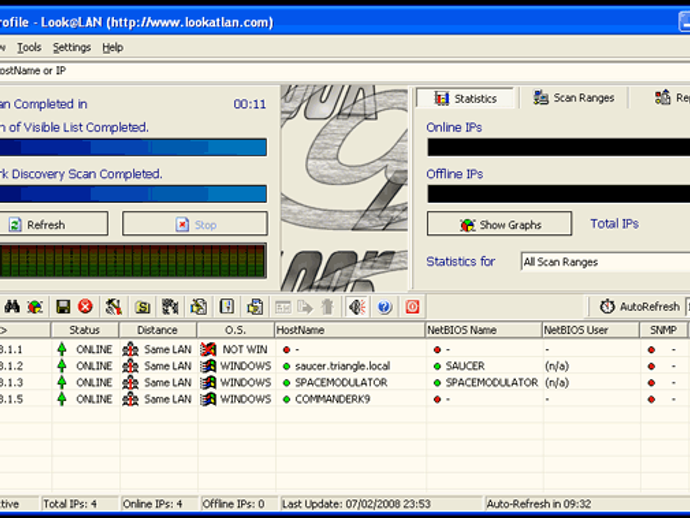Open the Settings menu
The height and width of the screenshot is (518, 690).
point(72,48)
